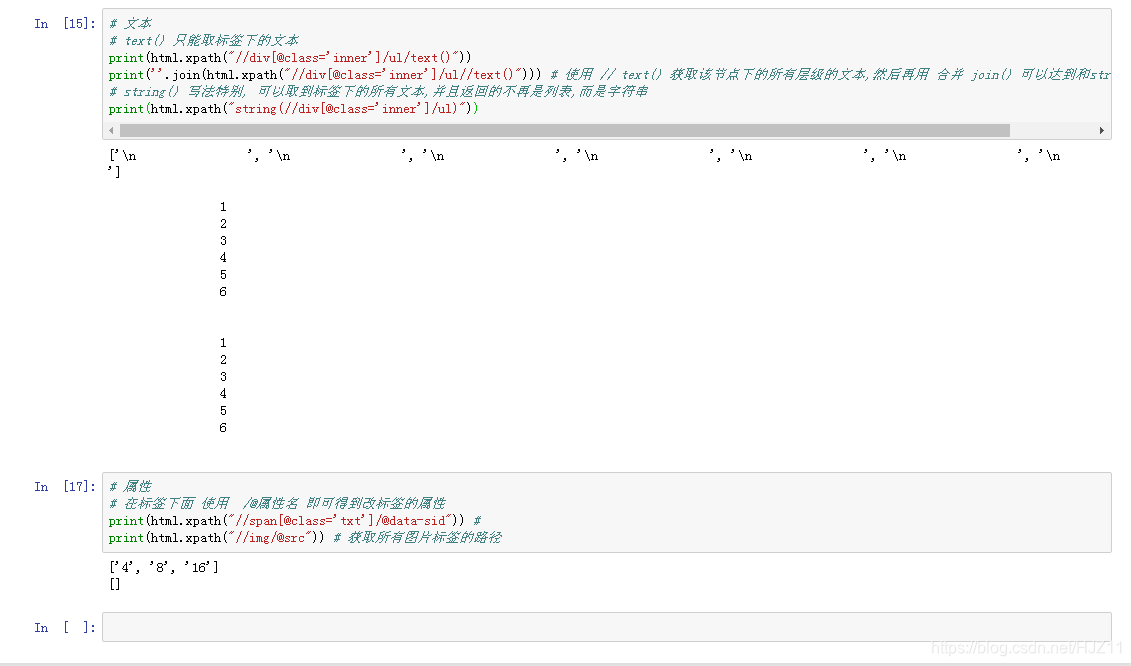Click the '# 在标签下面 使用 /@属性名' comment line
The image size is (1131, 666).
click(x=277, y=504)
